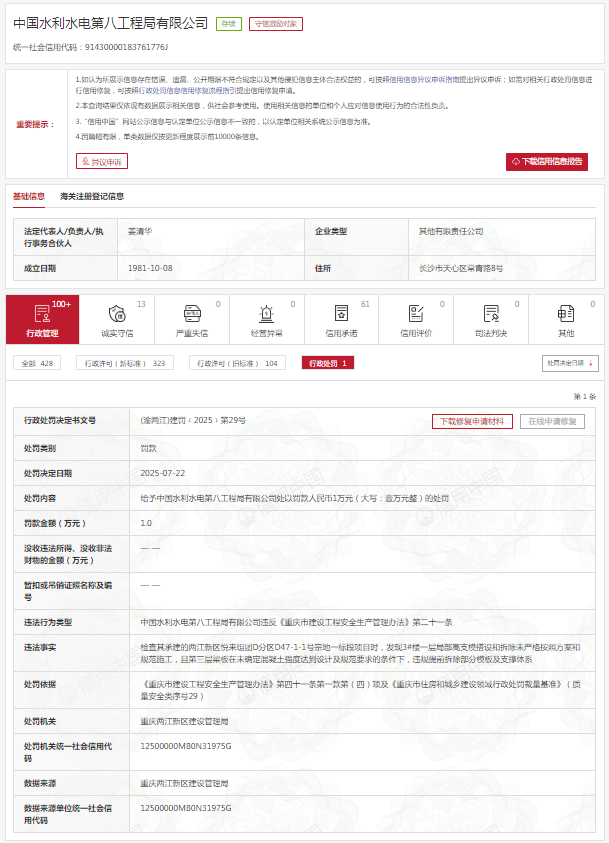Image resolution: width=609 pixels, height=843 pixels.
Task: Select the enterprise type 其他有限责任公司
Action: [x=451, y=231]
